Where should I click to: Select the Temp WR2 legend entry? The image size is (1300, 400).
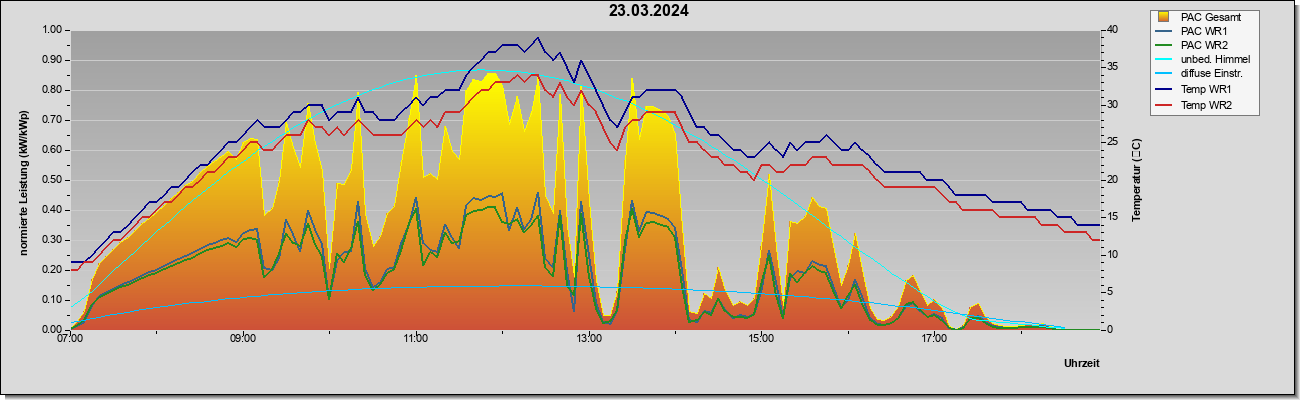pyautogui.click(x=1207, y=104)
